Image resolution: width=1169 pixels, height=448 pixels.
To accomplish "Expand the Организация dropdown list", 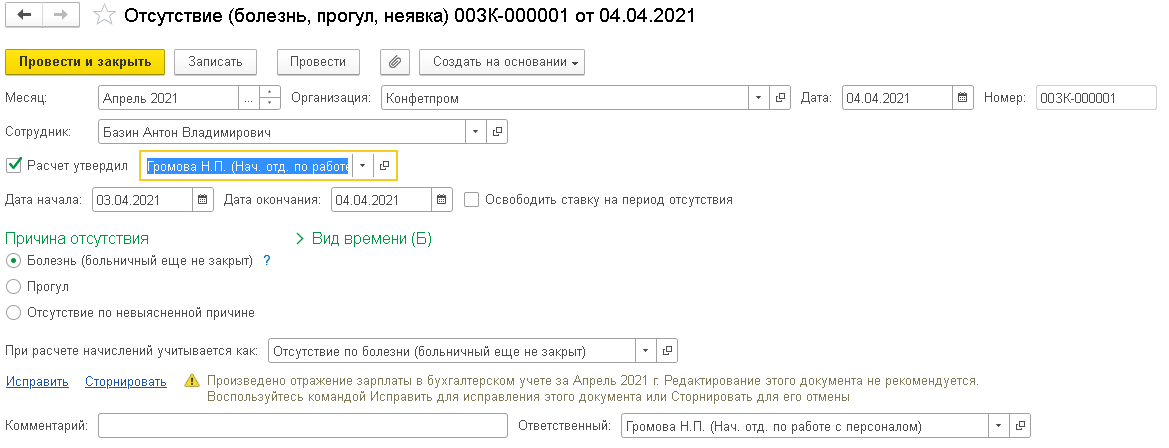I will click(758, 98).
